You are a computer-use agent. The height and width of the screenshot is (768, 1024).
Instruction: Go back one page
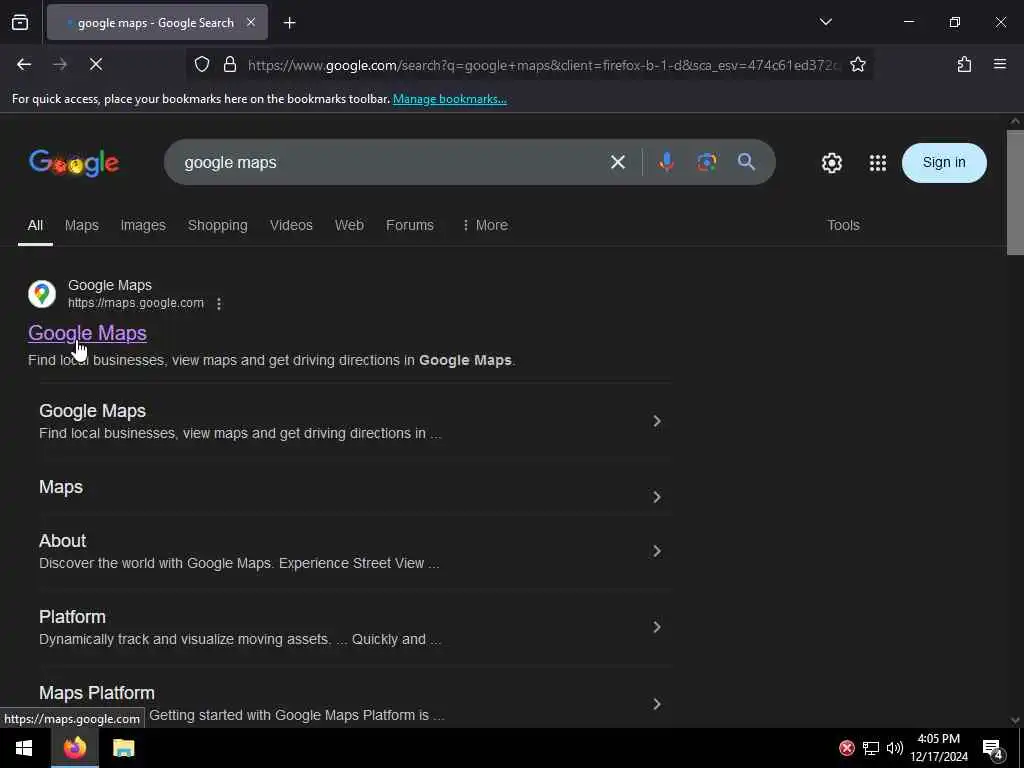pyautogui.click(x=24, y=64)
